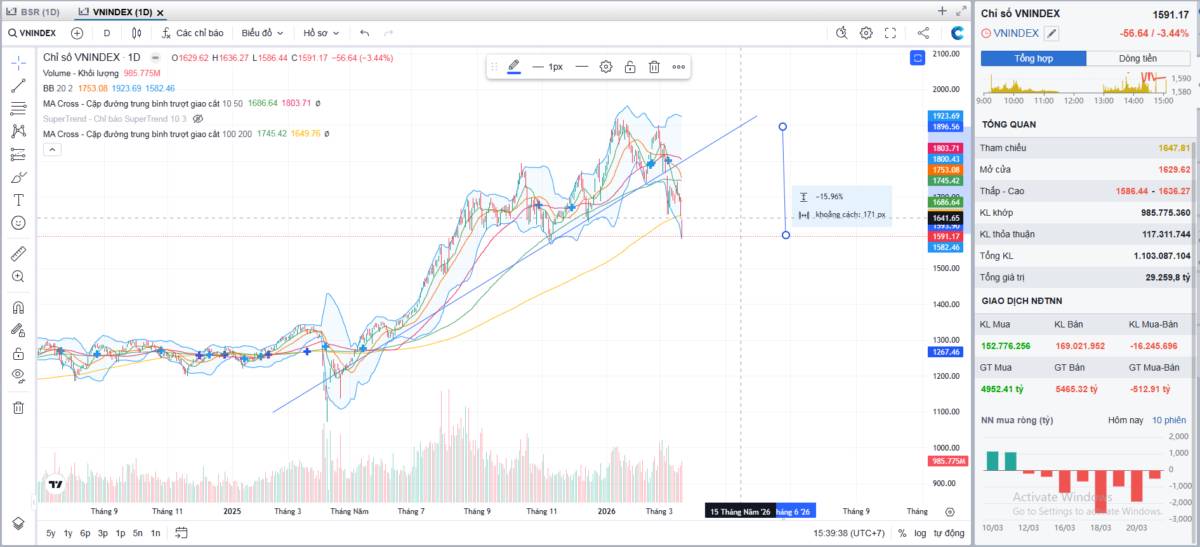Select the text annotation tool
Image resolution: width=1200 pixels, height=547 pixels.
tap(18, 200)
